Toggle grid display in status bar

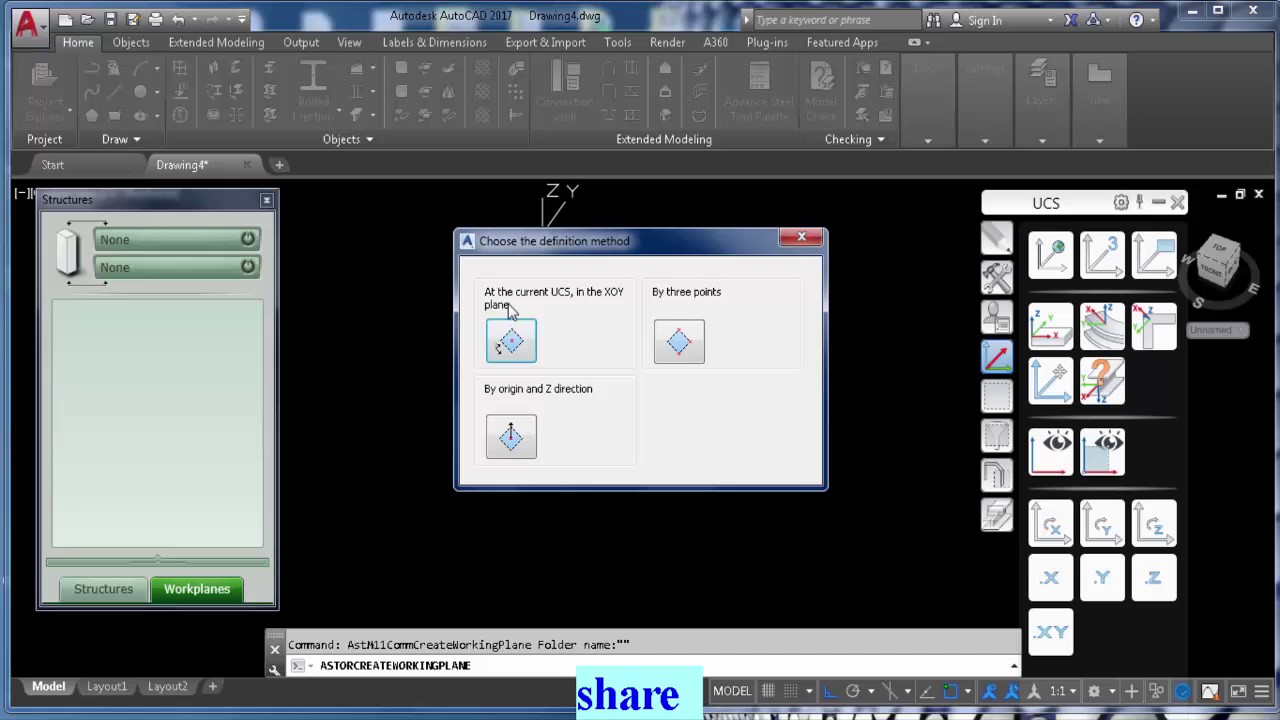tap(768, 691)
